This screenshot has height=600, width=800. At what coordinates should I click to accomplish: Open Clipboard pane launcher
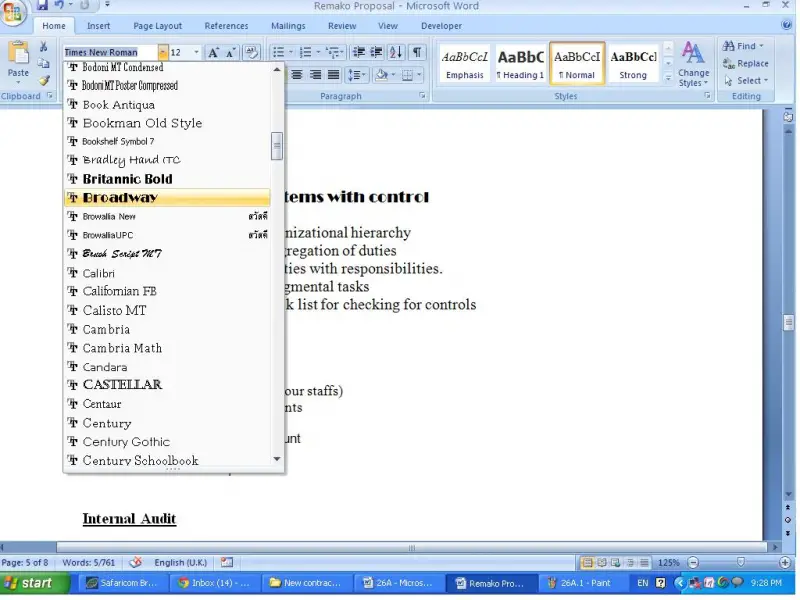click(x=50, y=95)
